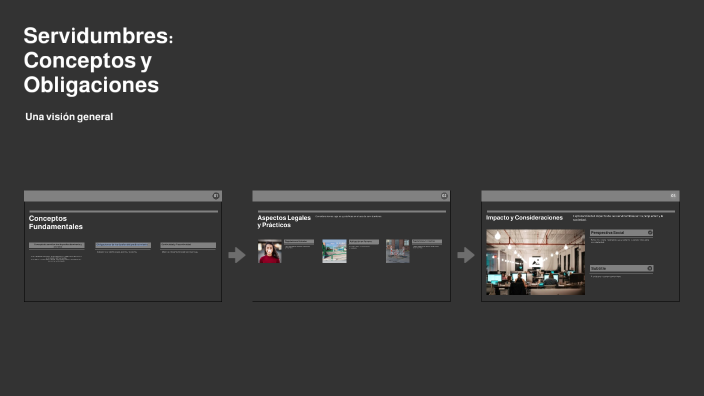
Task: Click gray header bar of Aspectos Legales card
Action: coord(351,196)
